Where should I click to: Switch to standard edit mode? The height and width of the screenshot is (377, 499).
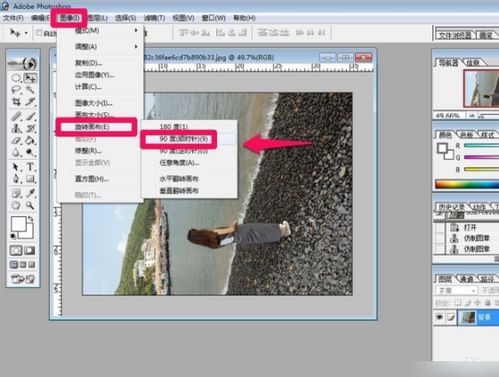click(x=16, y=251)
